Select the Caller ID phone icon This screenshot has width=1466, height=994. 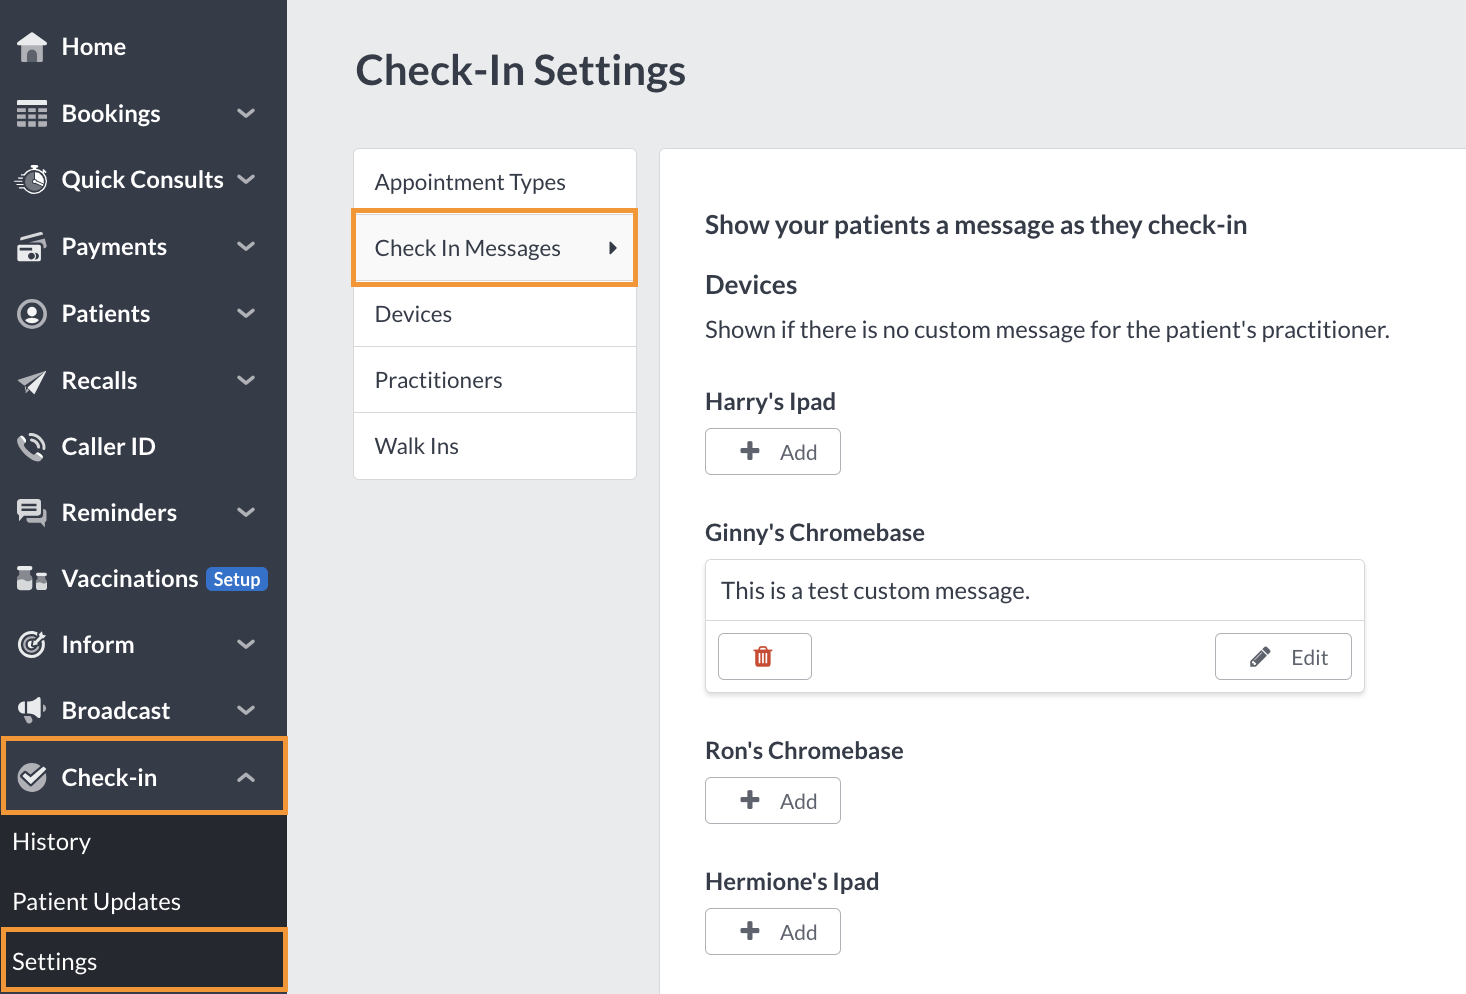coord(31,446)
